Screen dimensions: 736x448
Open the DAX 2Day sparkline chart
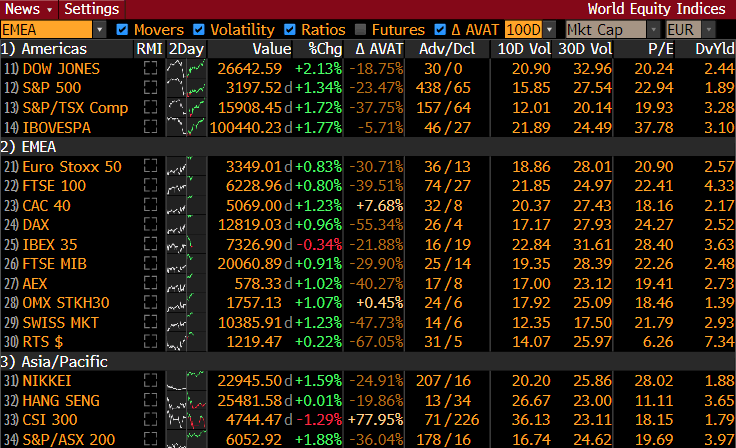pos(186,225)
